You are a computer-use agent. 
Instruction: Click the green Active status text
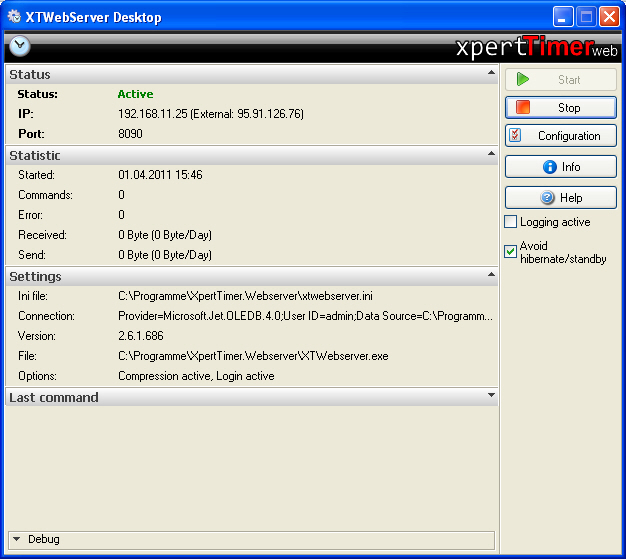135,94
